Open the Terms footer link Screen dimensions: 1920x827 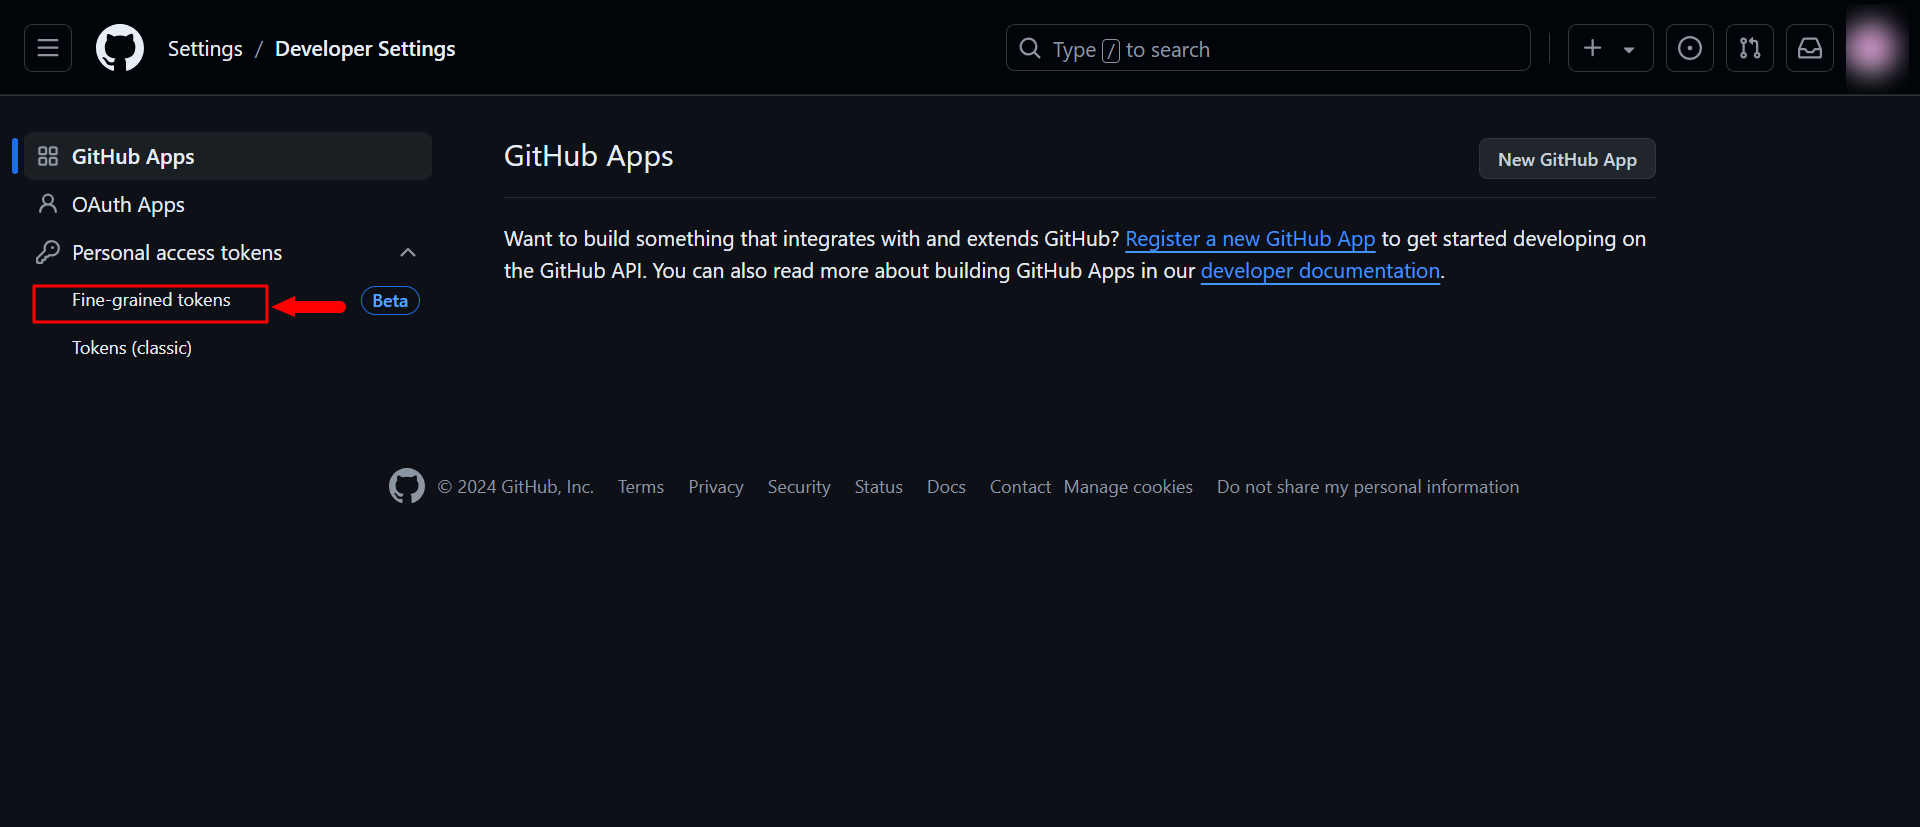(x=641, y=487)
